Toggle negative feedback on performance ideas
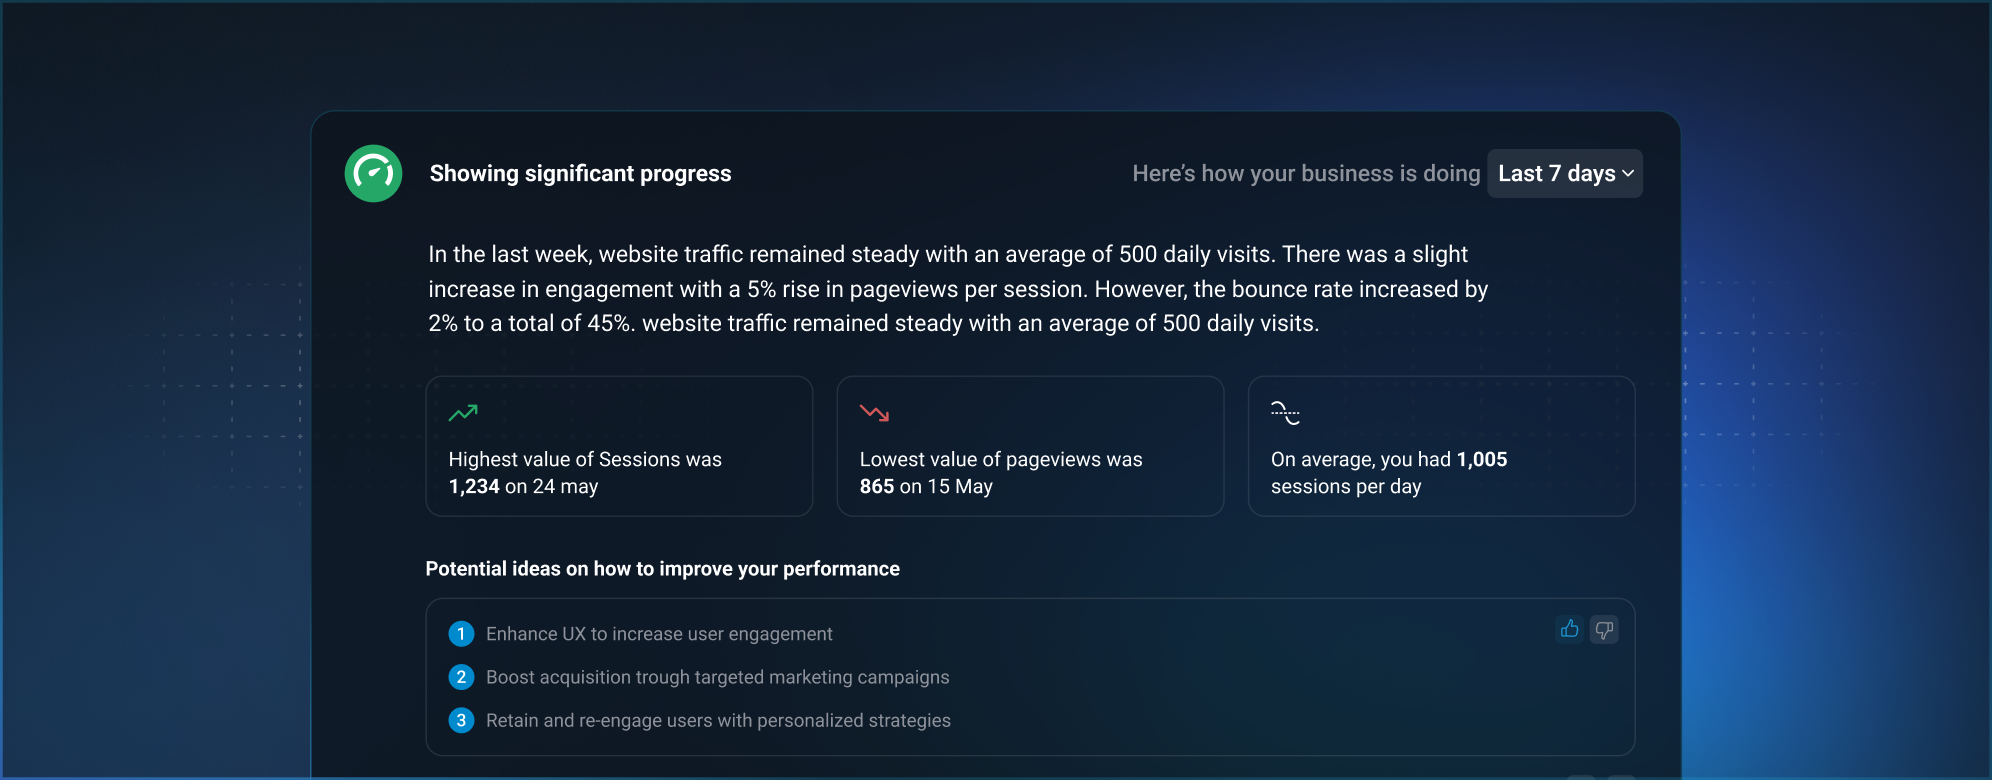 (x=1604, y=629)
